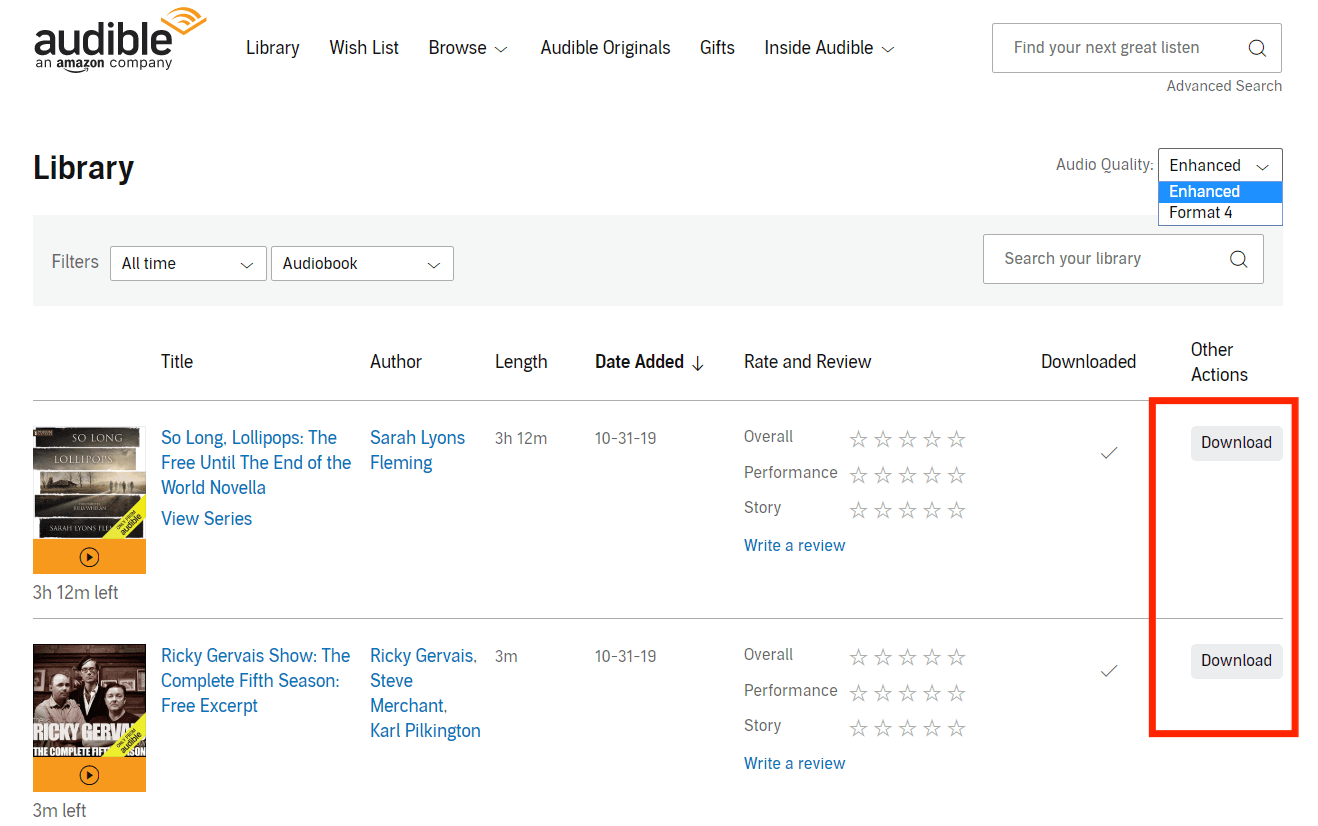The image size is (1318, 826).
Task: Open Wish List in the navigation
Action: pyautogui.click(x=364, y=48)
